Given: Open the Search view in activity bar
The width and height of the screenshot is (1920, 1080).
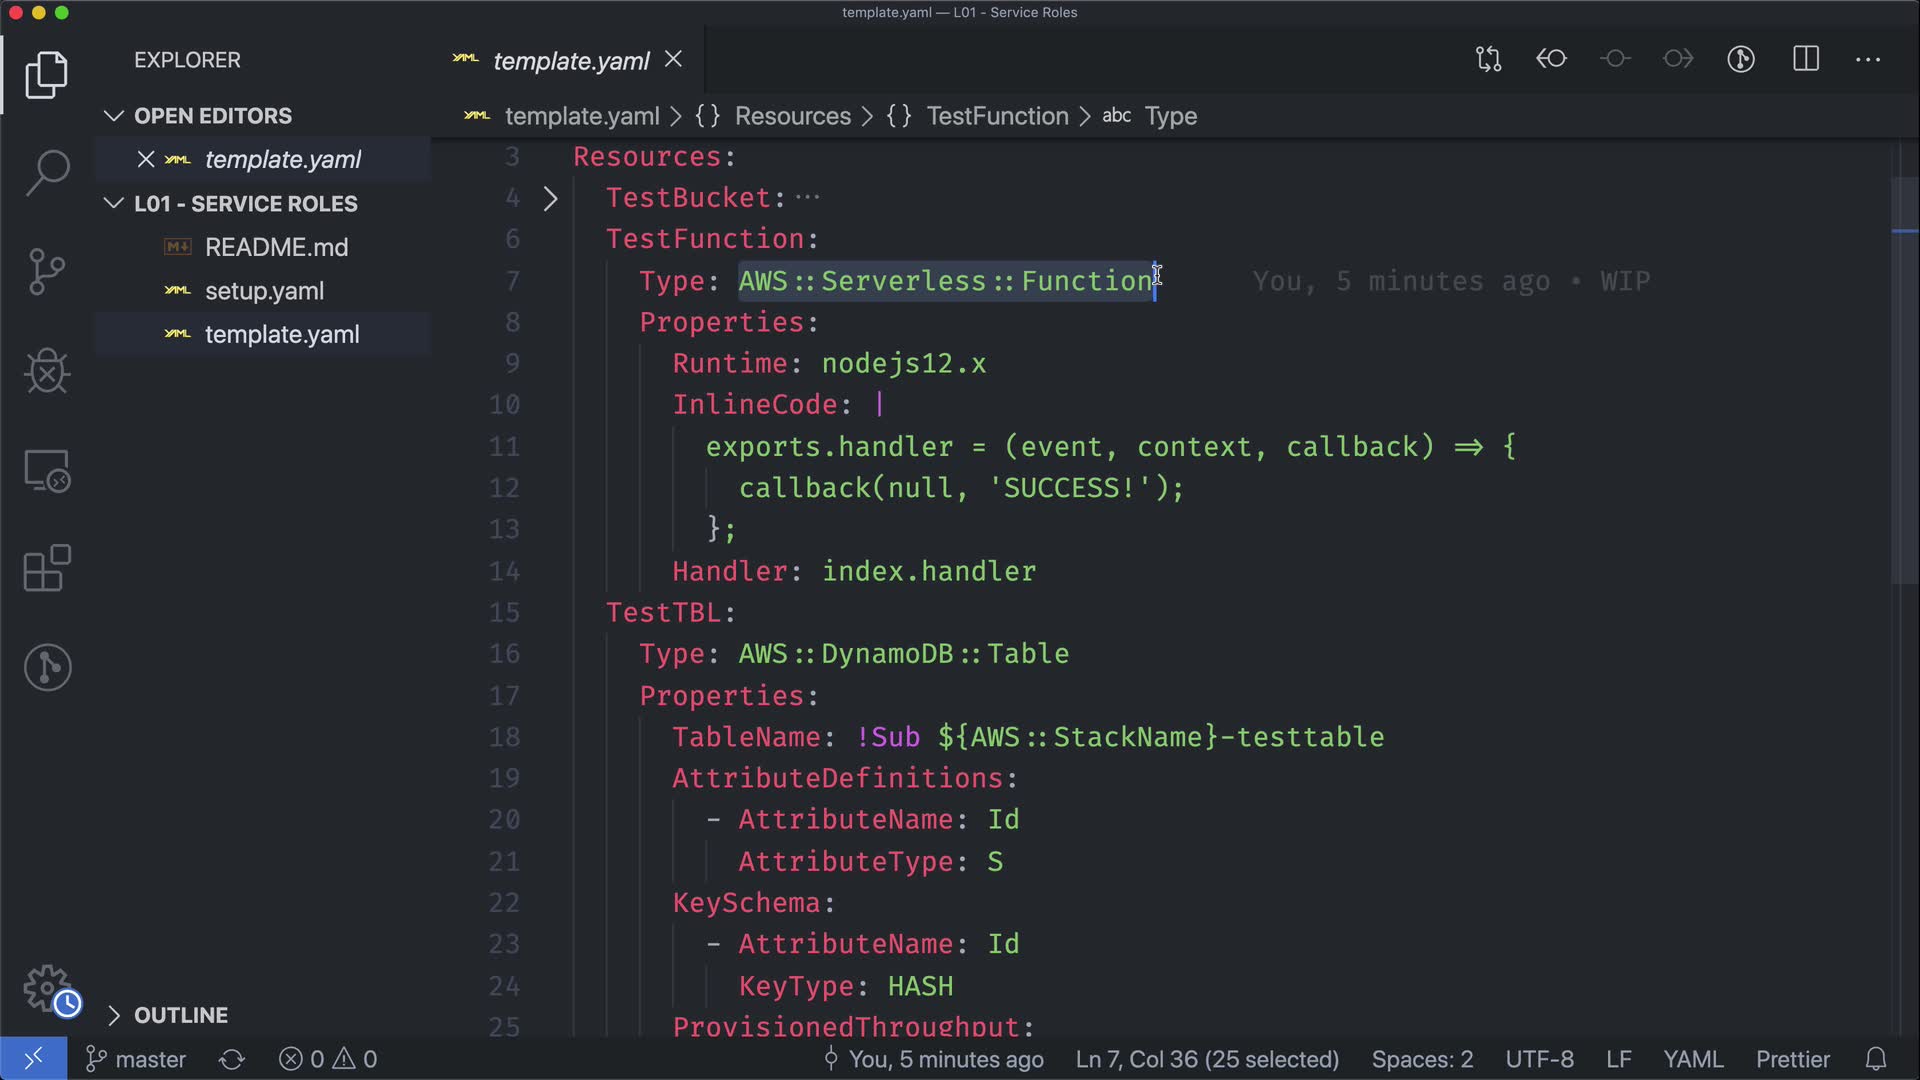Looking at the screenshot, I should 47,173.
